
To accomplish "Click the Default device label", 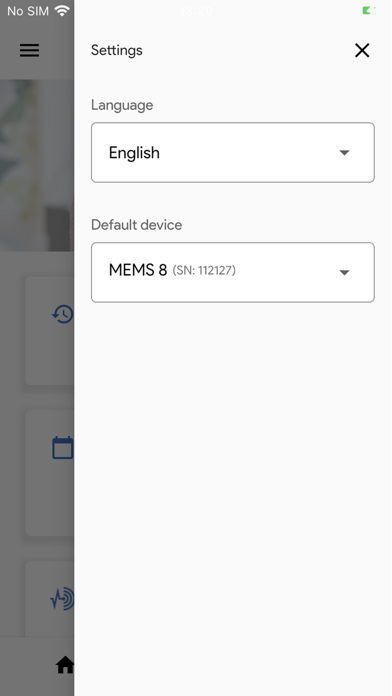I will tap(136, 225).
